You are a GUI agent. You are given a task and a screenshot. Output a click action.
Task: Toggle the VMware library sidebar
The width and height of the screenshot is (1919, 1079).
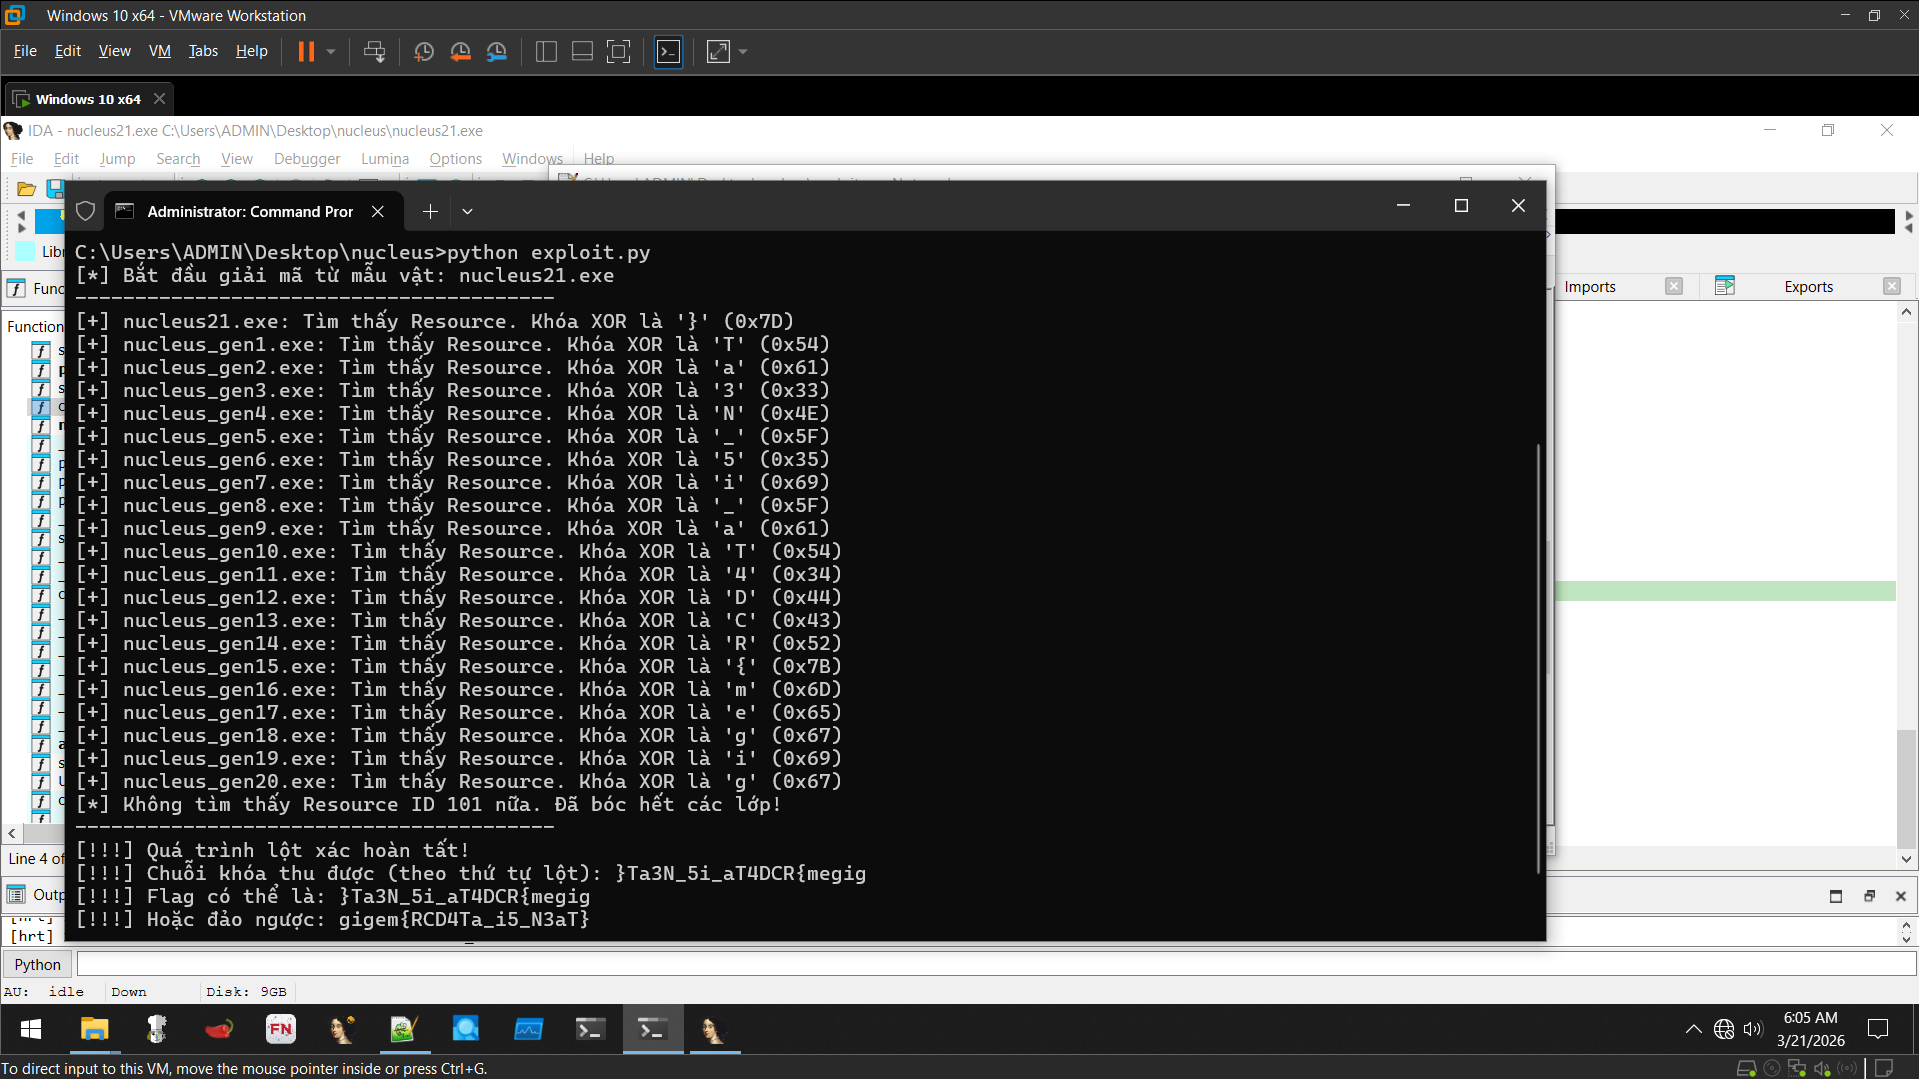[546, 52]
